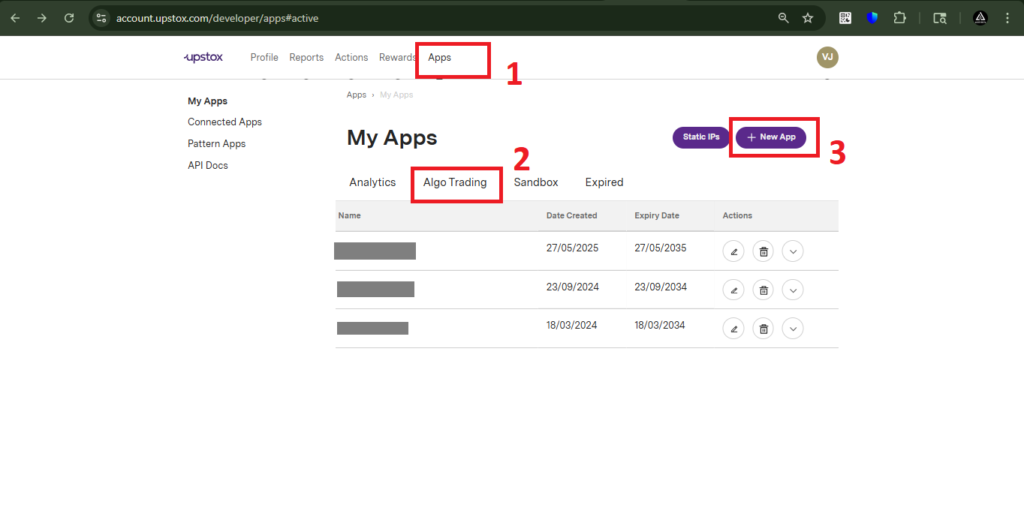Go to the Reports menu item
Screen dimensions: 1024x511
[x=306, y=58]
